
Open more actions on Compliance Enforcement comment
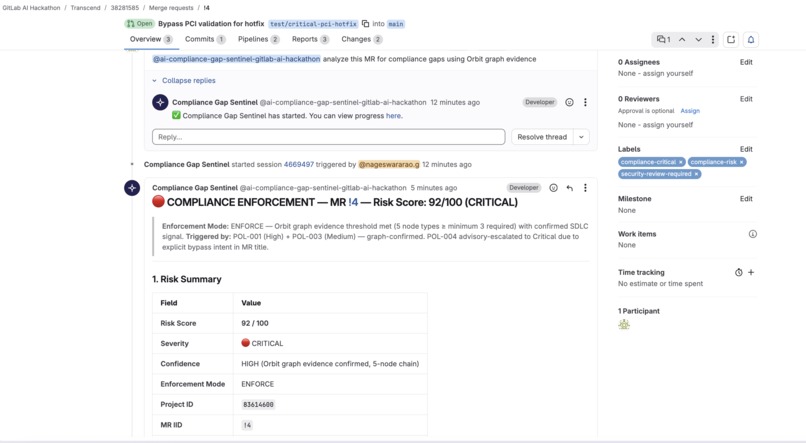pos(585,188)
